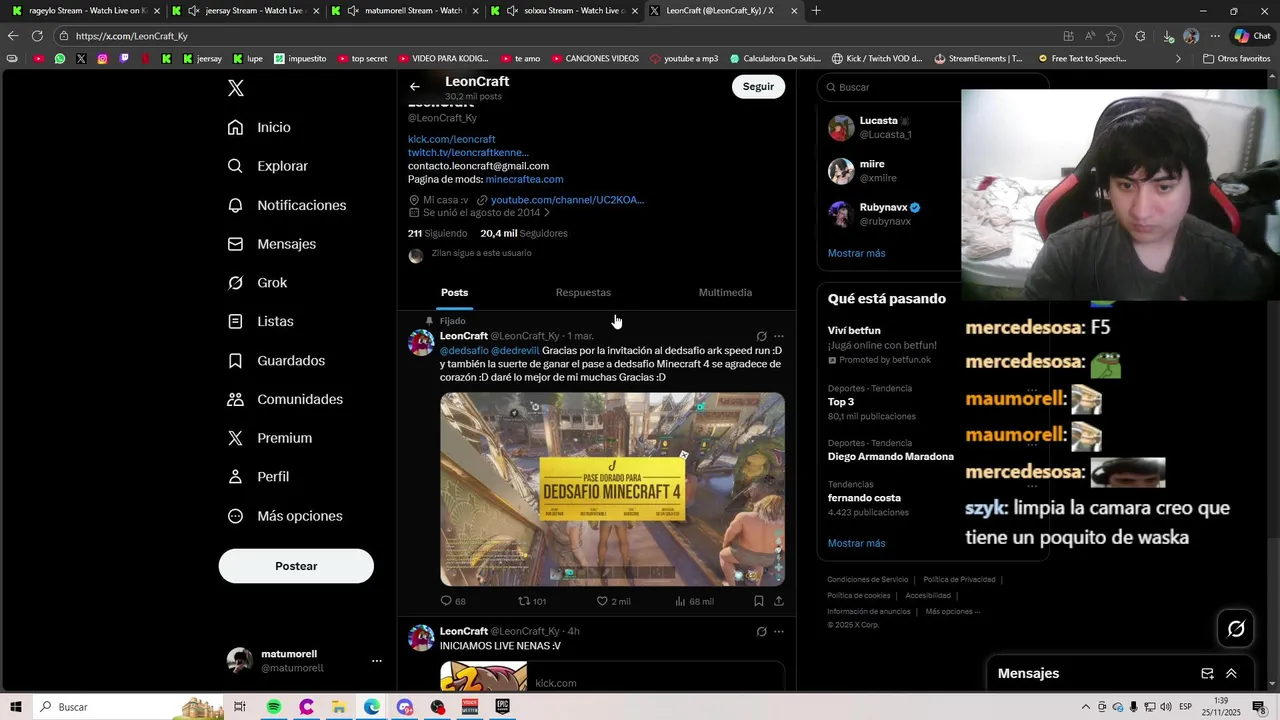Image resolution: width=1280 pixels, height=720 pixels.
Task: Open the three-dot menu on the pinned post
Action: [779, 336]
